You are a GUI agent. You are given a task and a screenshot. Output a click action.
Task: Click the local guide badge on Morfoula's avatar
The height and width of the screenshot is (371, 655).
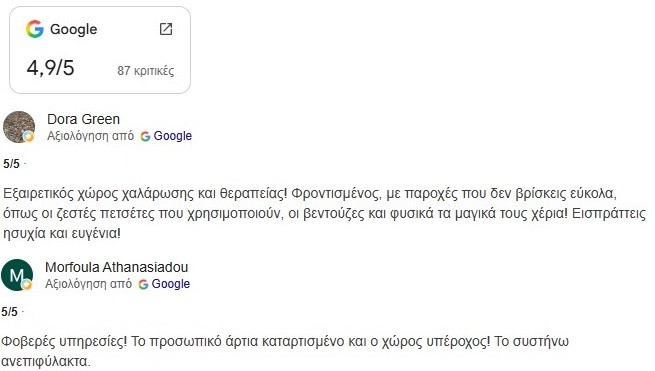(27, 284)
